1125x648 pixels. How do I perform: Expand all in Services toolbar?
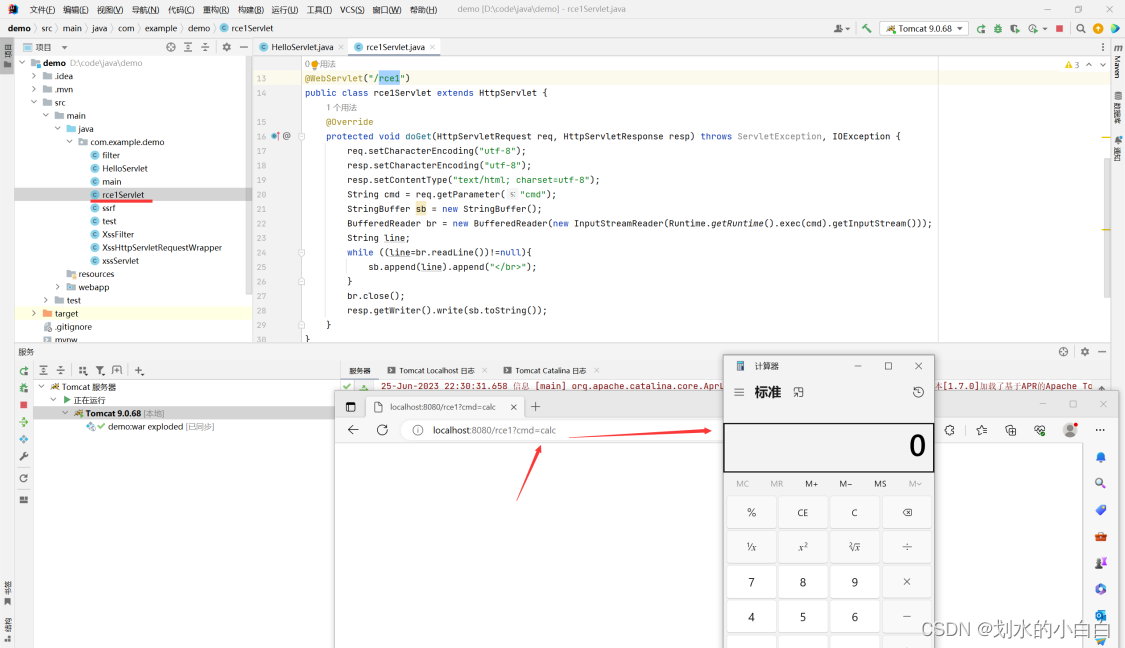tap(44, 370)
